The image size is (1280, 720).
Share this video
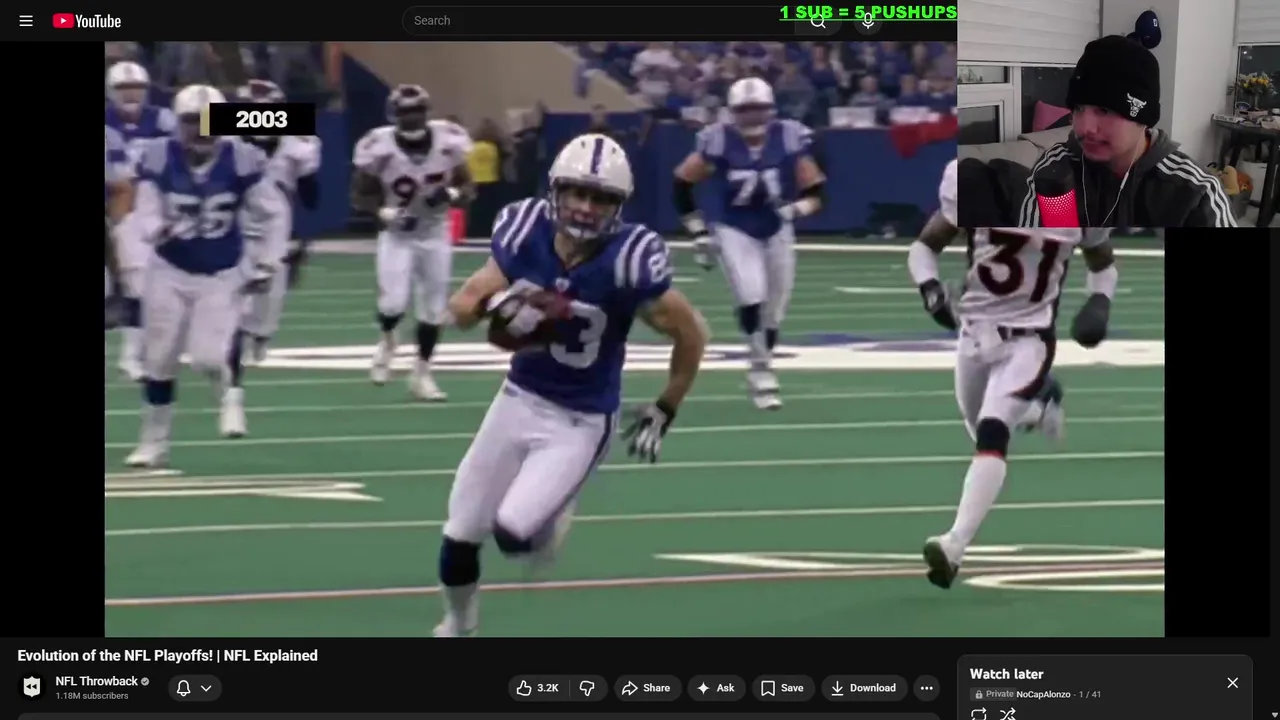(645, 688)
